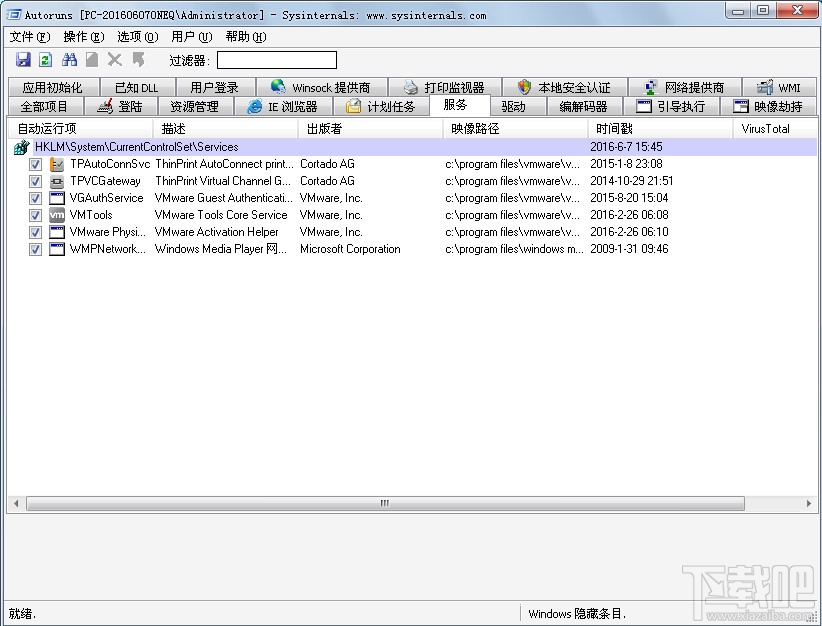The width and height of the screenshot is (822, 626).
Task: Click 'VMware Activation Helper' description text
Action: coord(217,232)
